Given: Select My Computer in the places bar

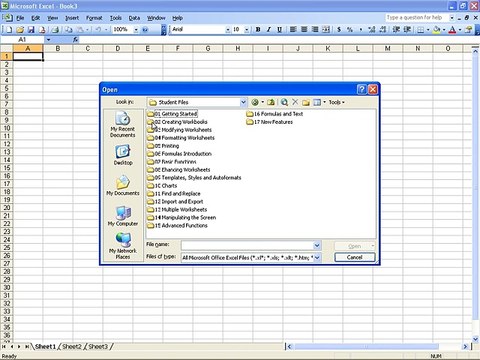Looking at the screenshot, I should 123,216.
